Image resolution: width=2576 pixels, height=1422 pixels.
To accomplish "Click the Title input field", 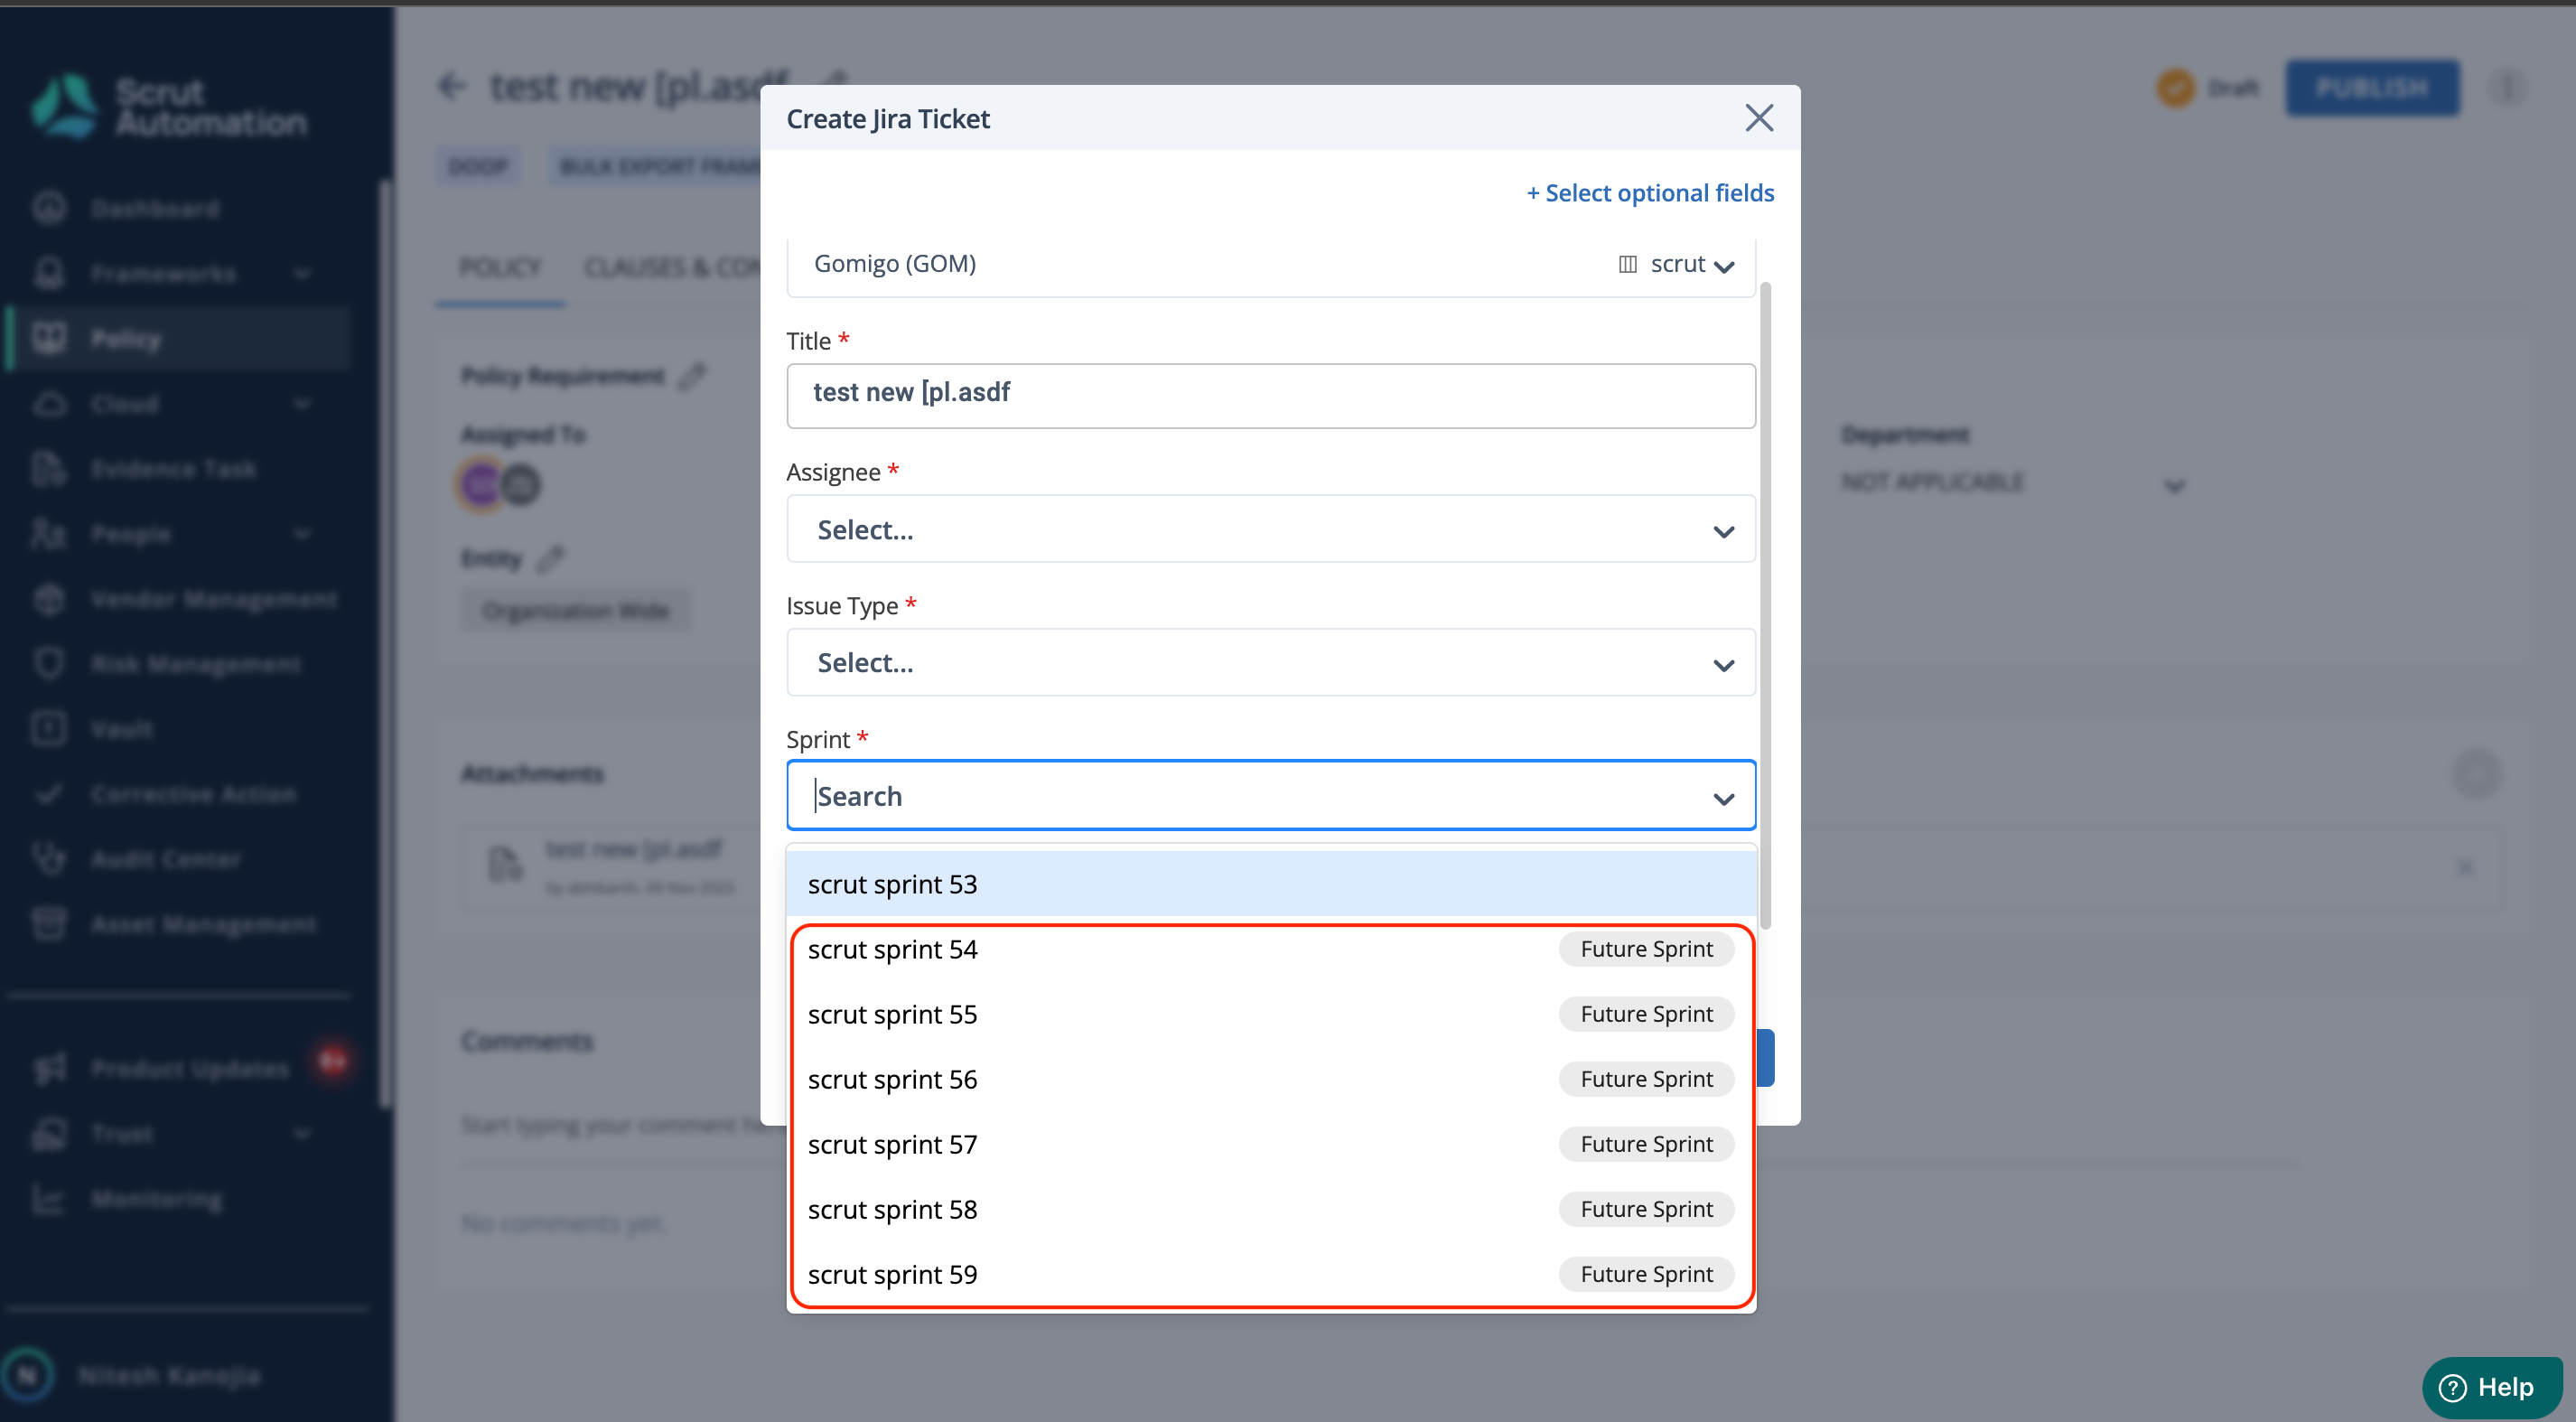I will [x=1270, y=394].
